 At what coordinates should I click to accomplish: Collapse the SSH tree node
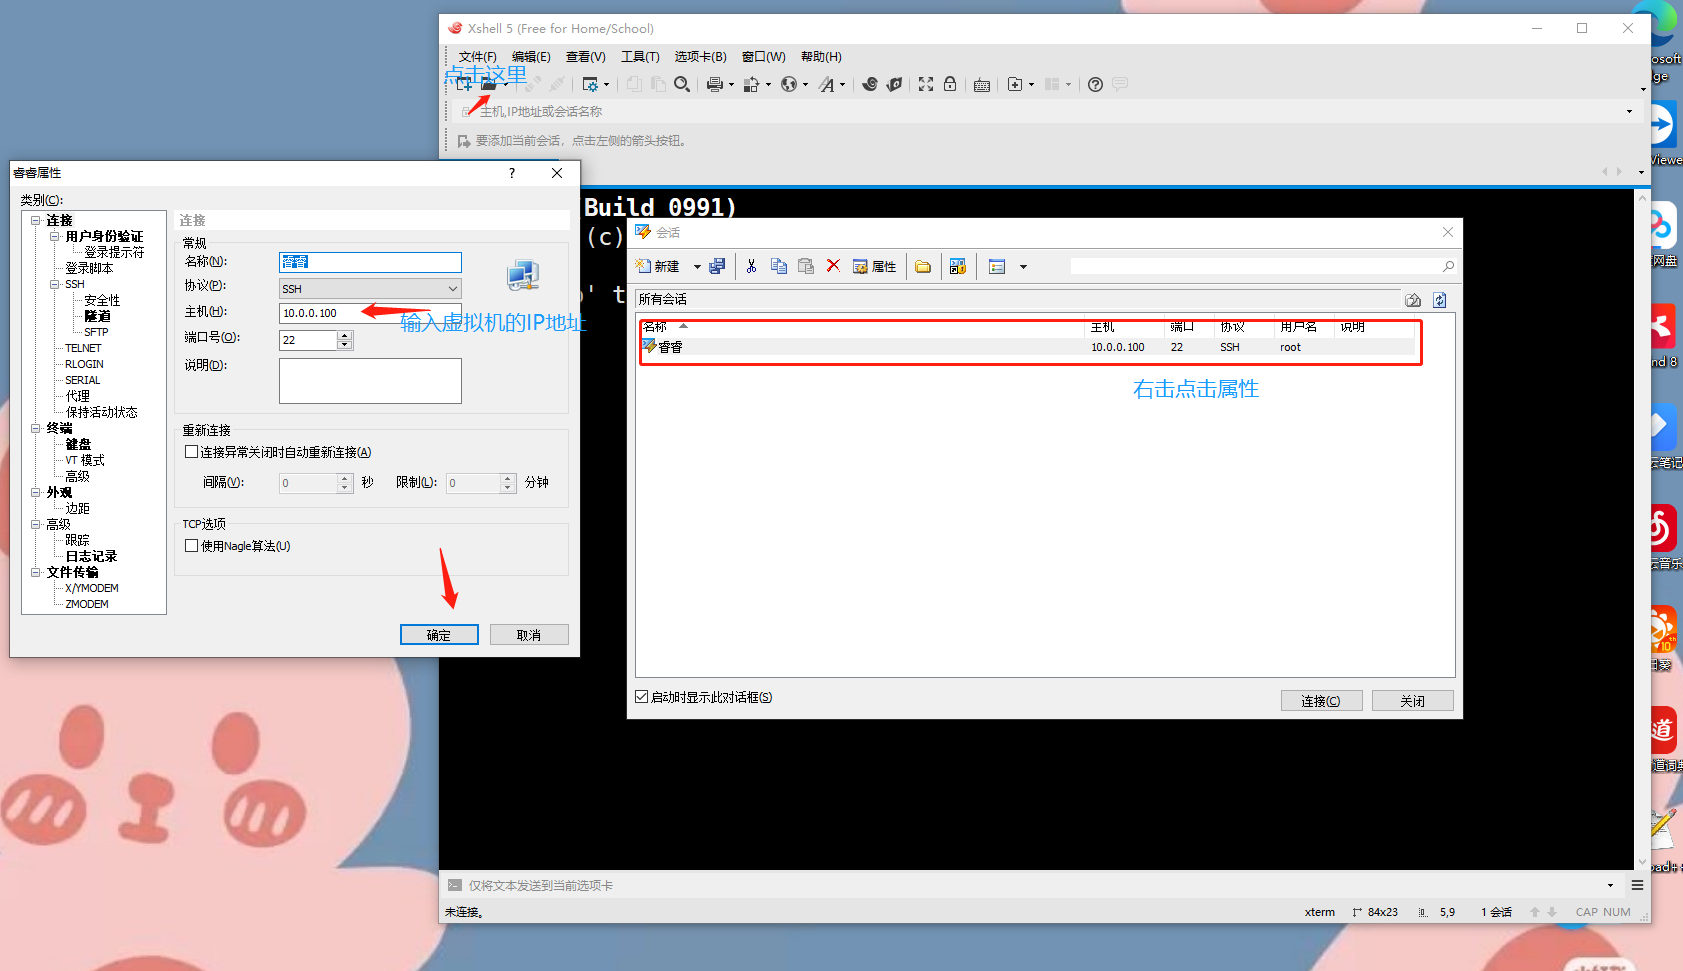tap(55, 284)
